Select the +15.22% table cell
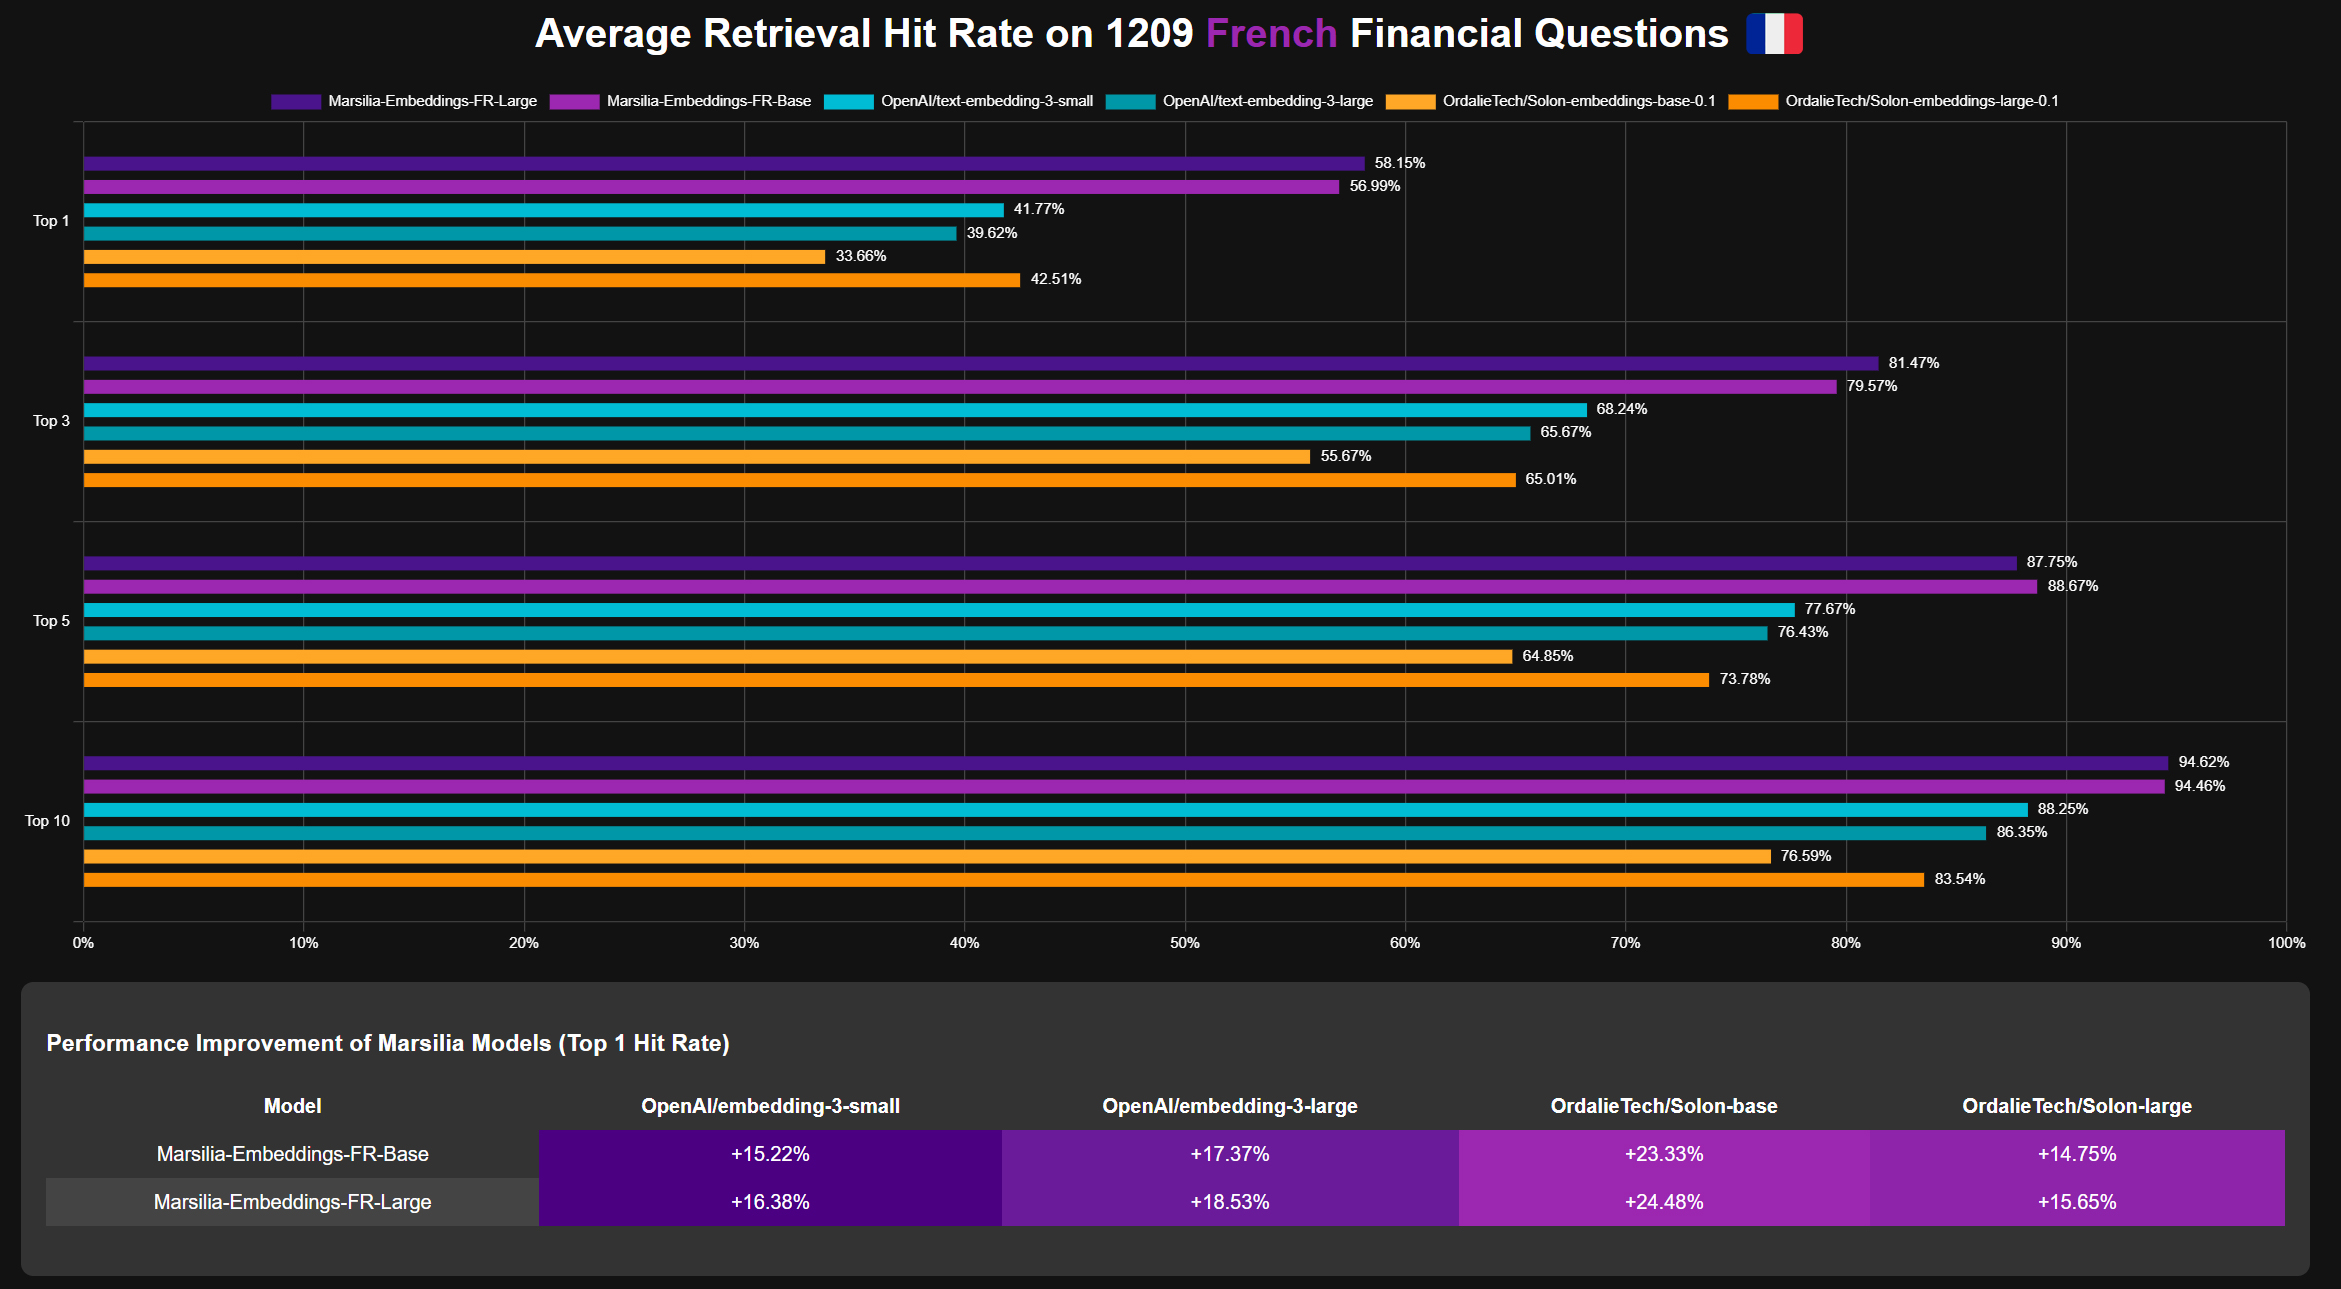This screenshot has width=2341, height=1289. 770,1154
